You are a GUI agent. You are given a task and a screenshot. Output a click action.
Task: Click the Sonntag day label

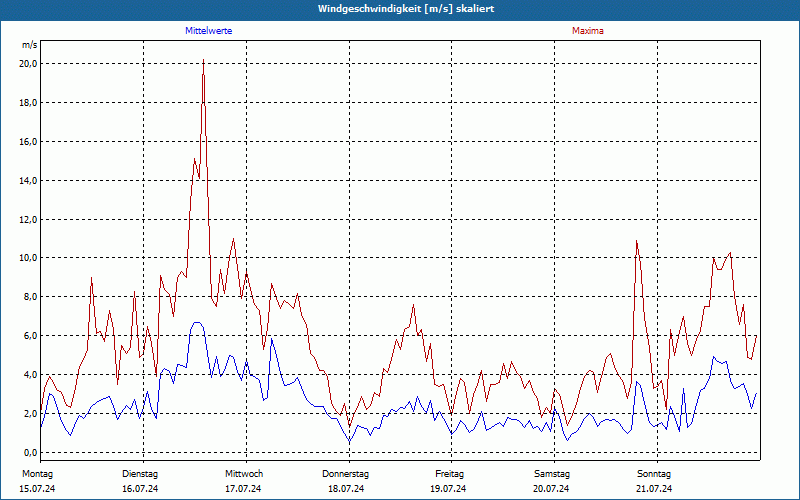click(654, 474)
